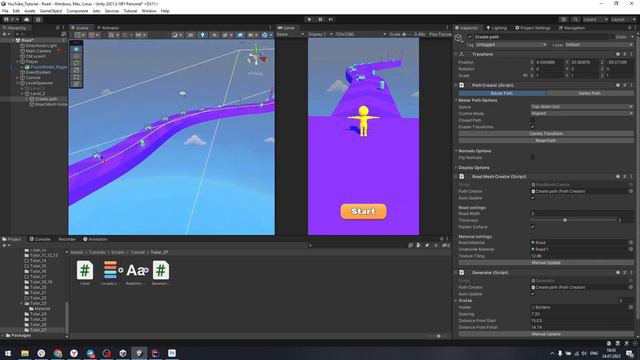Select the View hand tool in the Scene overlay

click(76, 49)
